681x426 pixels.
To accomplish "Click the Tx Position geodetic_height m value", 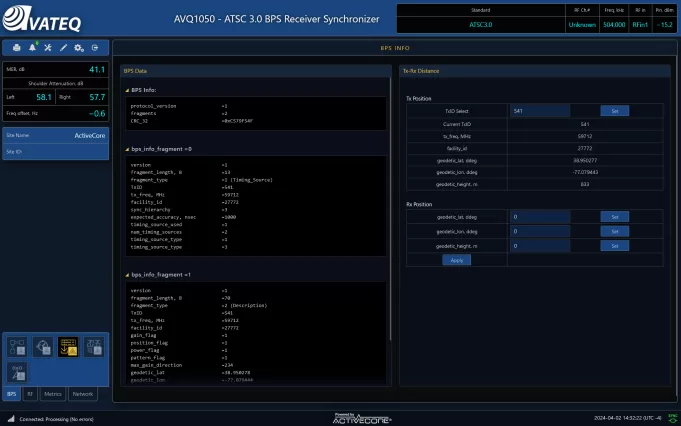I will point(585,185).
